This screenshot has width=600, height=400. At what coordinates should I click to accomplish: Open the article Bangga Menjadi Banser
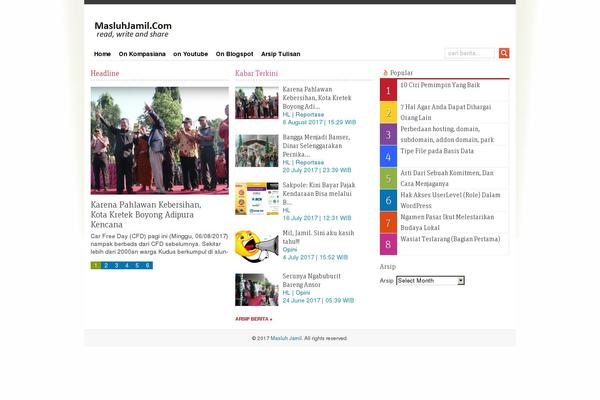(x=316, y=146)
